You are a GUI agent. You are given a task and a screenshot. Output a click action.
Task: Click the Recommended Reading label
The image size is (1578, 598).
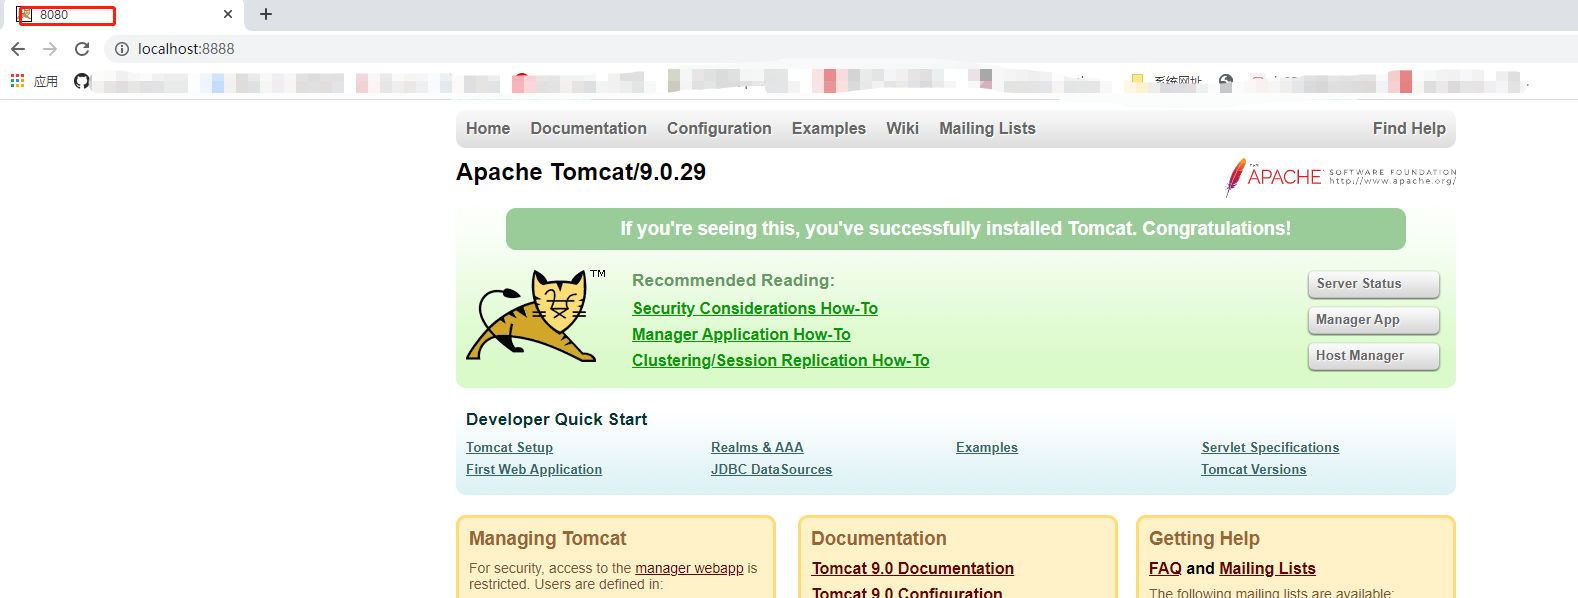[x=733, y=280]
